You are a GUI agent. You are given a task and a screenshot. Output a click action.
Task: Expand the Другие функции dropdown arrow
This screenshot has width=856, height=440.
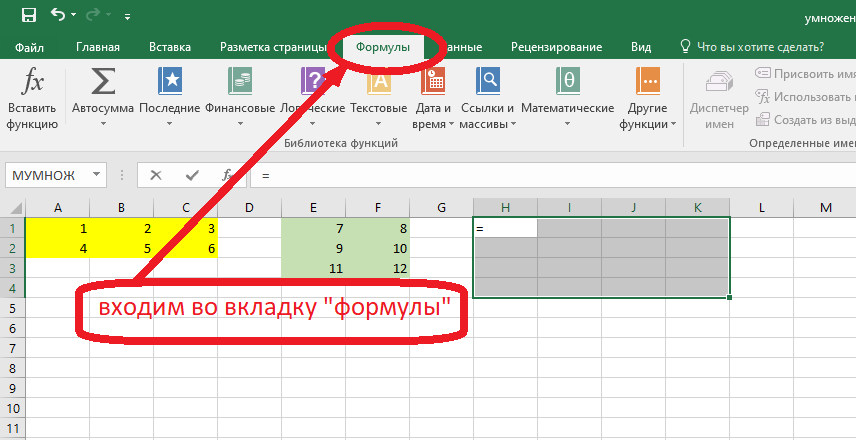pyautogui.click(x=673, y=125)
